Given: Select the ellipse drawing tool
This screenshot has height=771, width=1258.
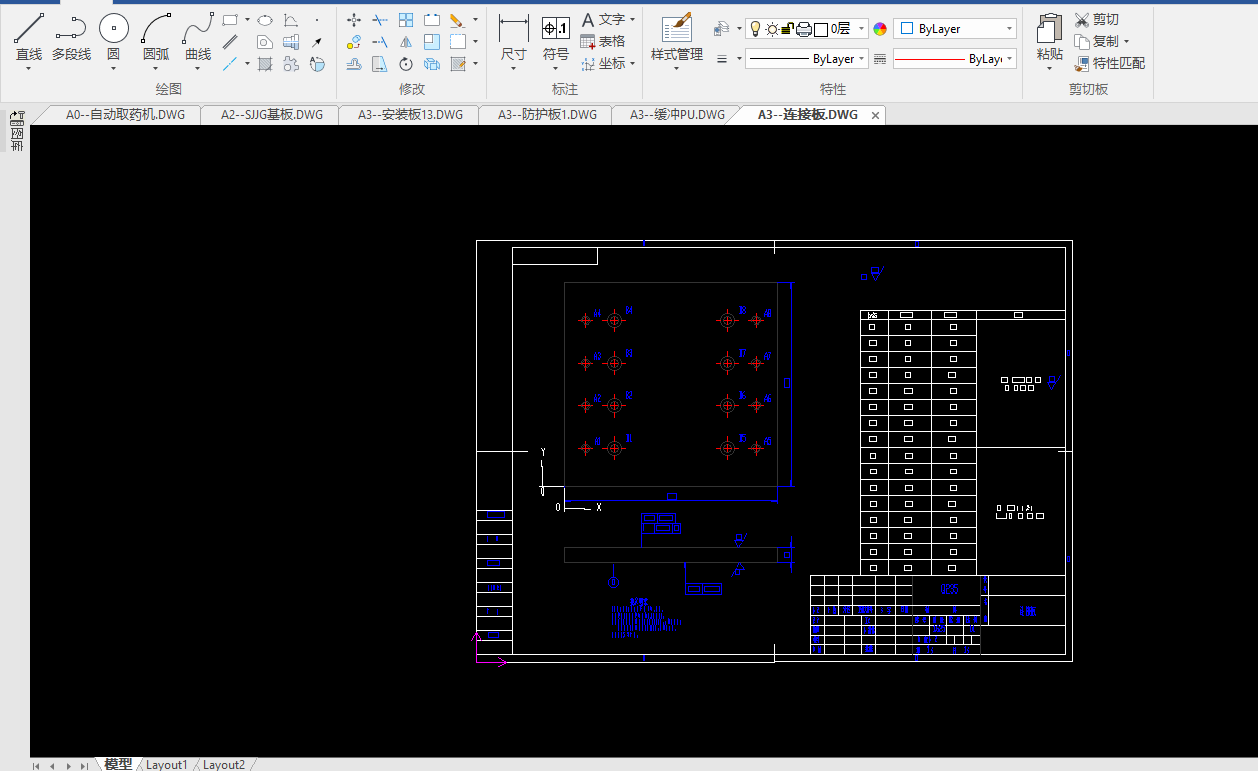Looking at the screenshot, I should pos(265,19).
